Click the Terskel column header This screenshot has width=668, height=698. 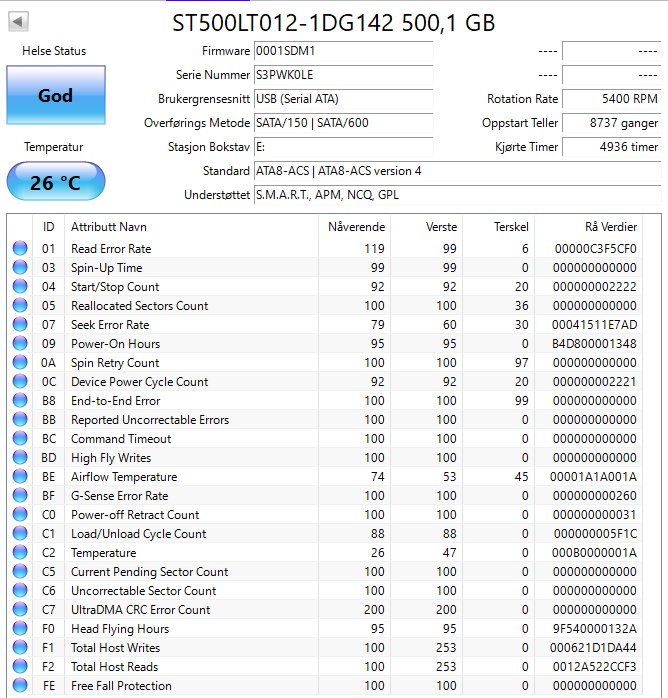(x=510, y=227)
